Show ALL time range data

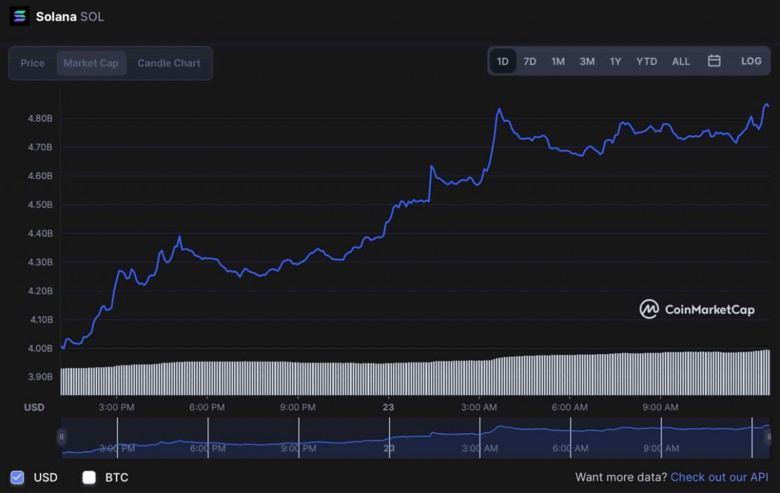tap(681, 61)
